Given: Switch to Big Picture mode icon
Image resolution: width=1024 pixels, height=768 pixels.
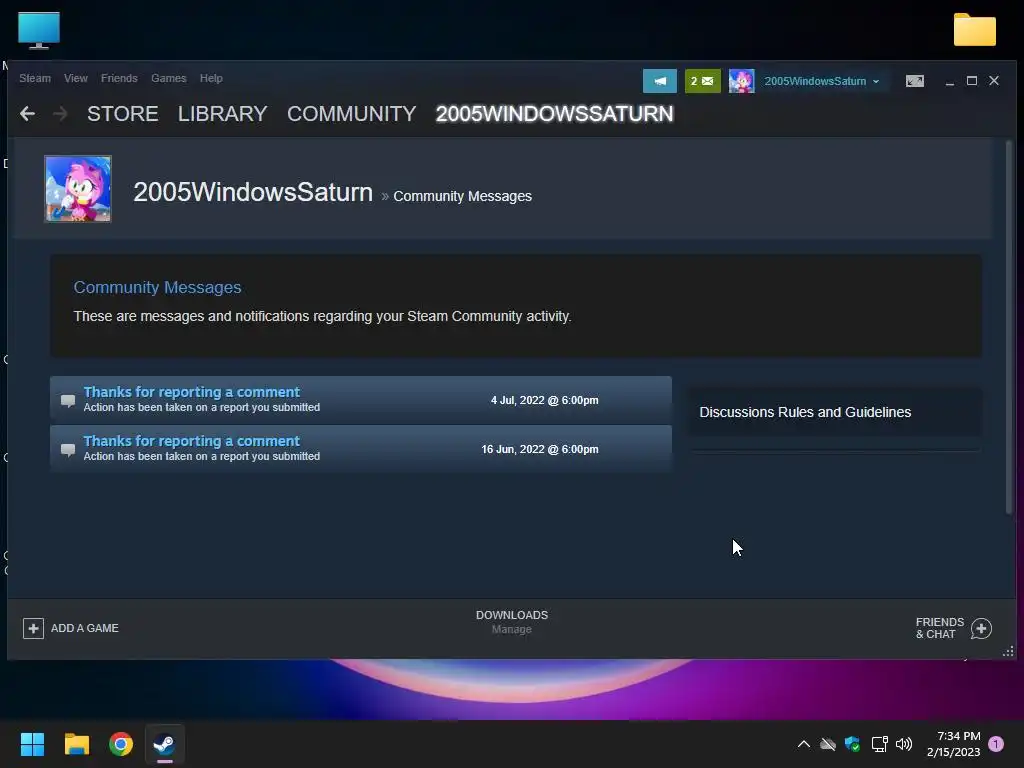Looking at the screenshot, I should pos(914,81).
